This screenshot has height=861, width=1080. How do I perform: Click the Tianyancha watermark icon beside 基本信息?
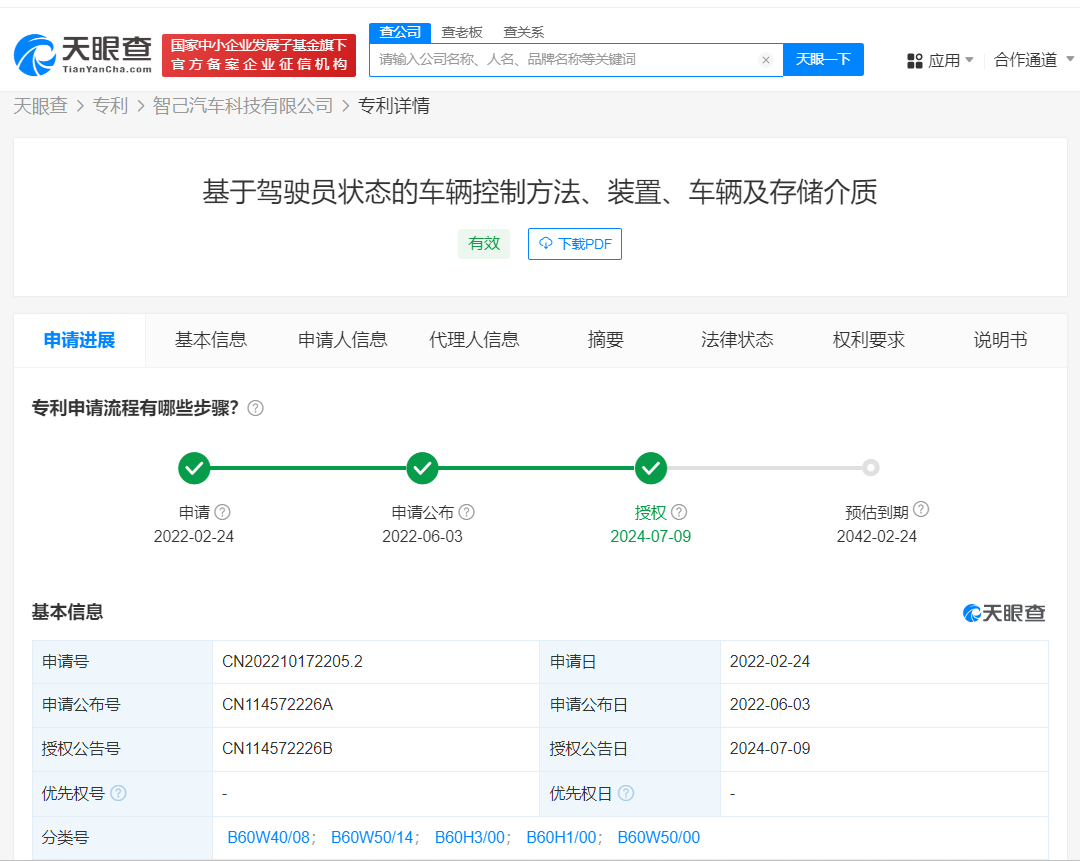pos(970,612)
